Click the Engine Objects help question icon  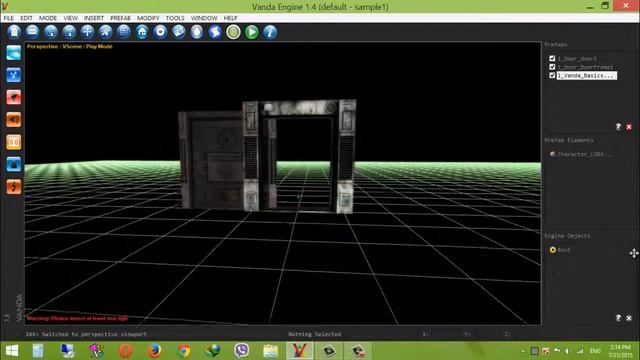(x=618, y=318)
